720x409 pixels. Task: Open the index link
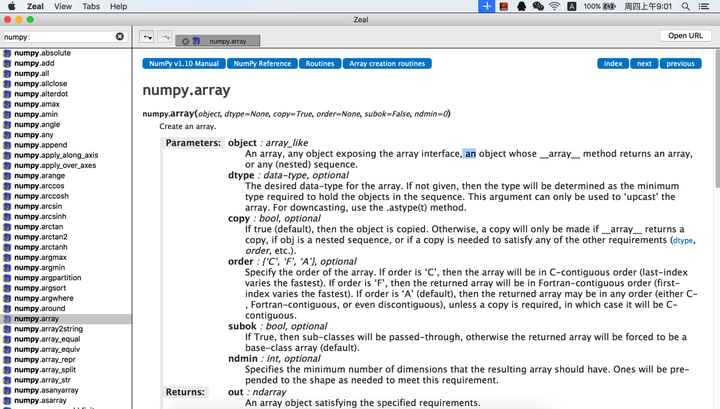[613, 63]
